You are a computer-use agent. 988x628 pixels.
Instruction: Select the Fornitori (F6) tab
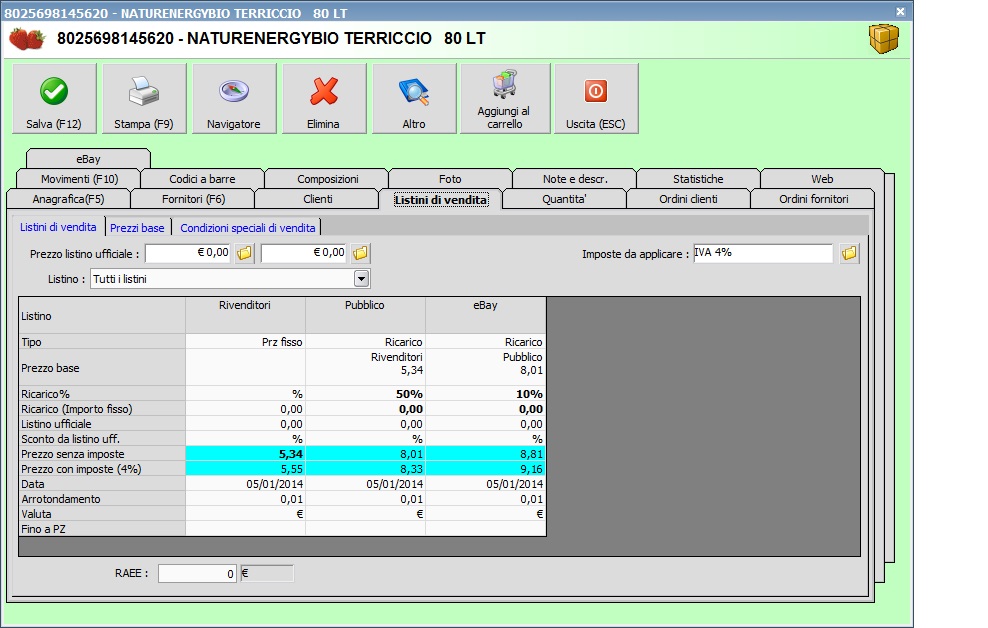(193, 199)
